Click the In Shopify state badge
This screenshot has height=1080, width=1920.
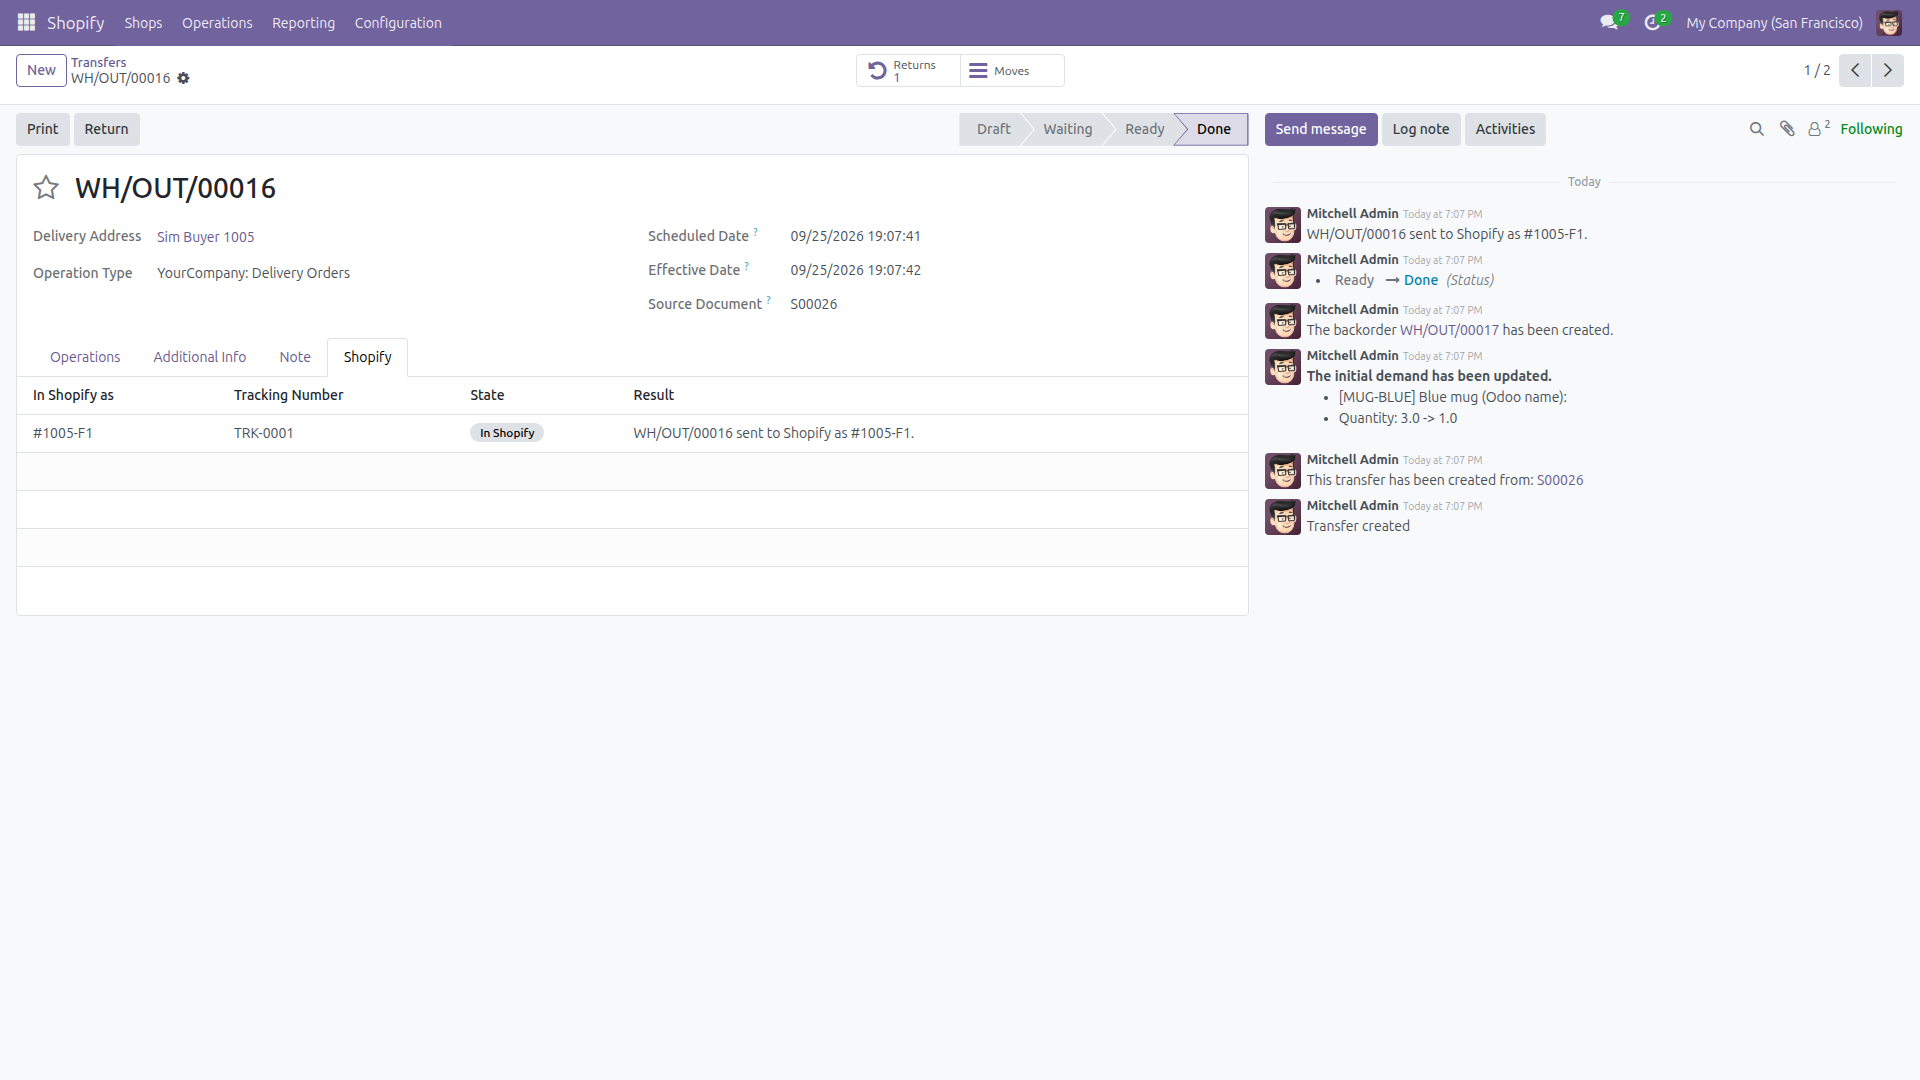tap(507, 433)
